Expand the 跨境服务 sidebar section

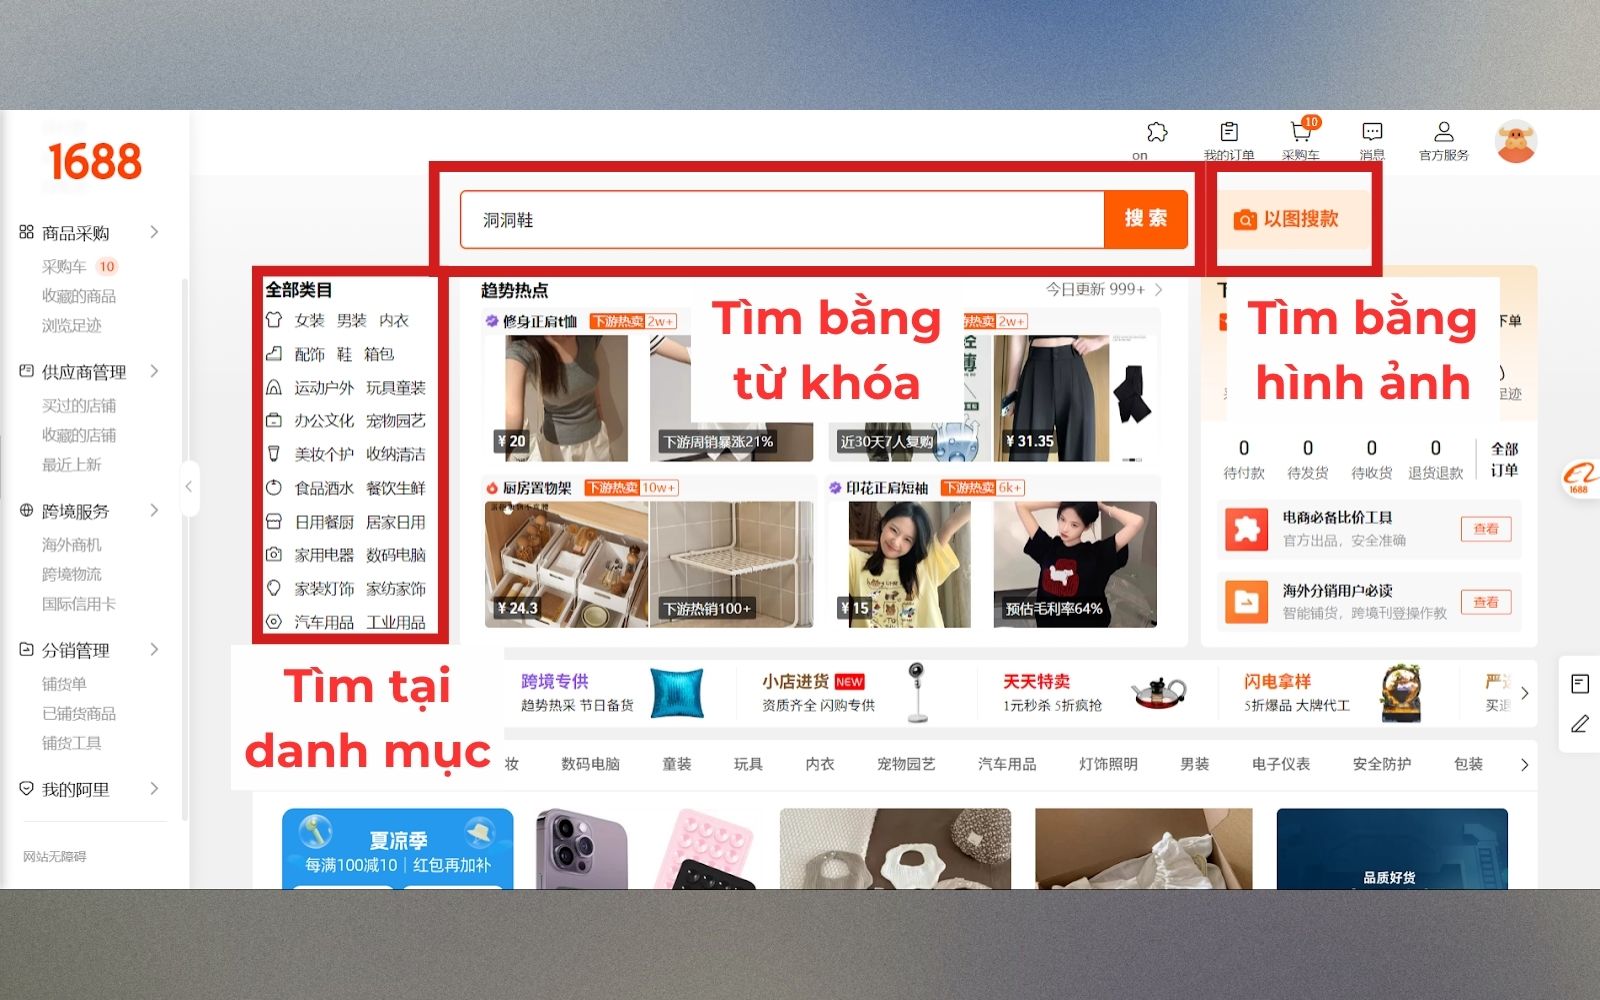(154, 510)
